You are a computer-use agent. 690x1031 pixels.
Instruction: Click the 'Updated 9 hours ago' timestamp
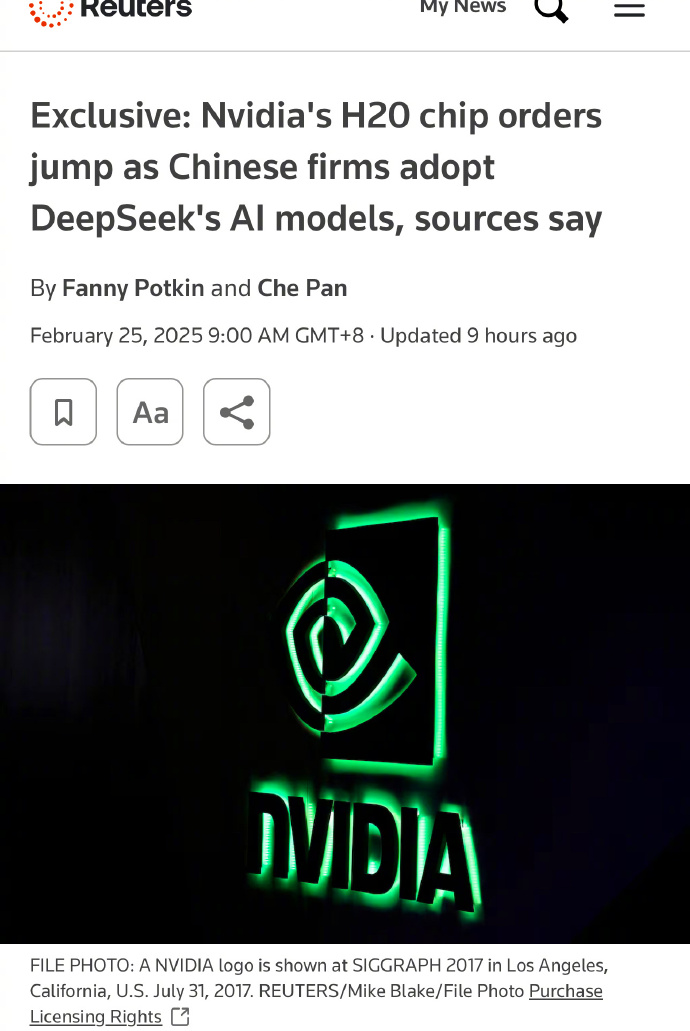[478, 336]
